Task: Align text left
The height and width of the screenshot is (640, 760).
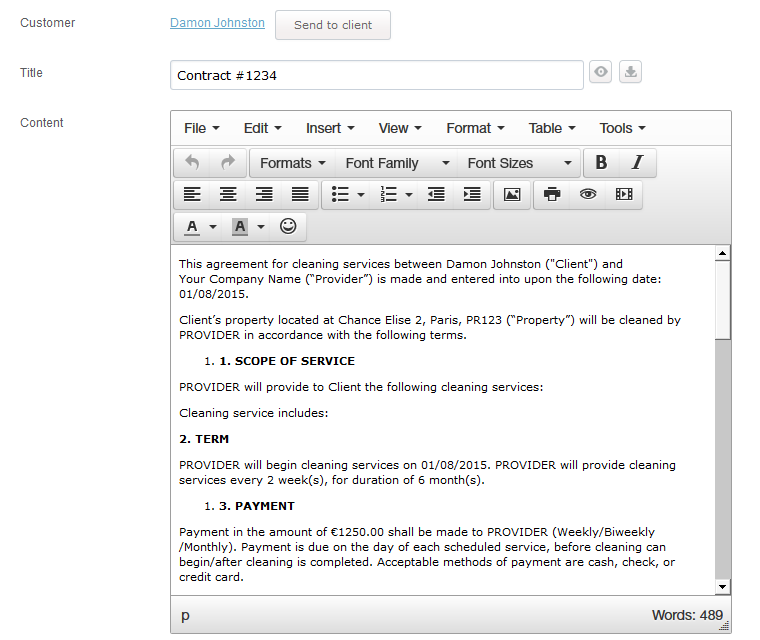Action: coord(192,194)
